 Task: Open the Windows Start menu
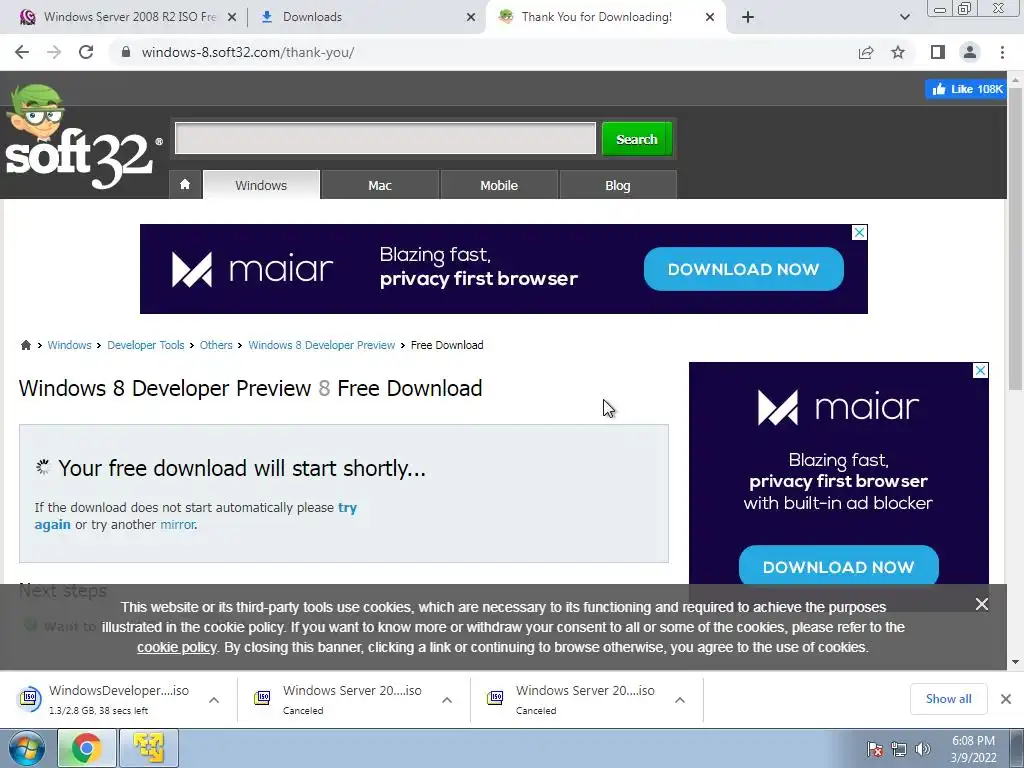[x=27, y=748]
